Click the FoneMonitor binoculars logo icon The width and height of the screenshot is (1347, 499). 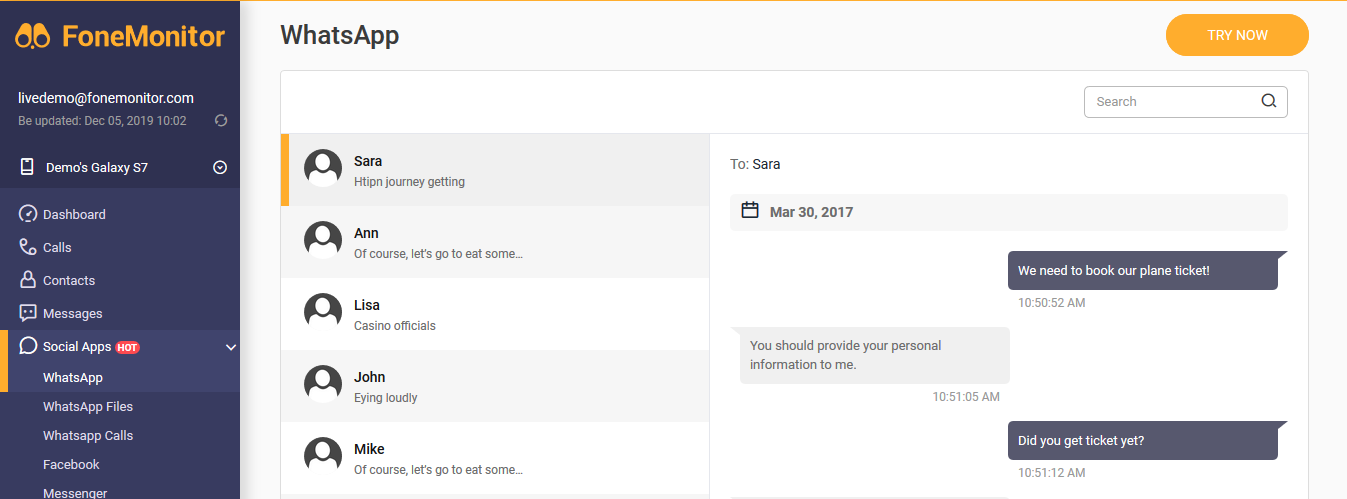(33, 37)
